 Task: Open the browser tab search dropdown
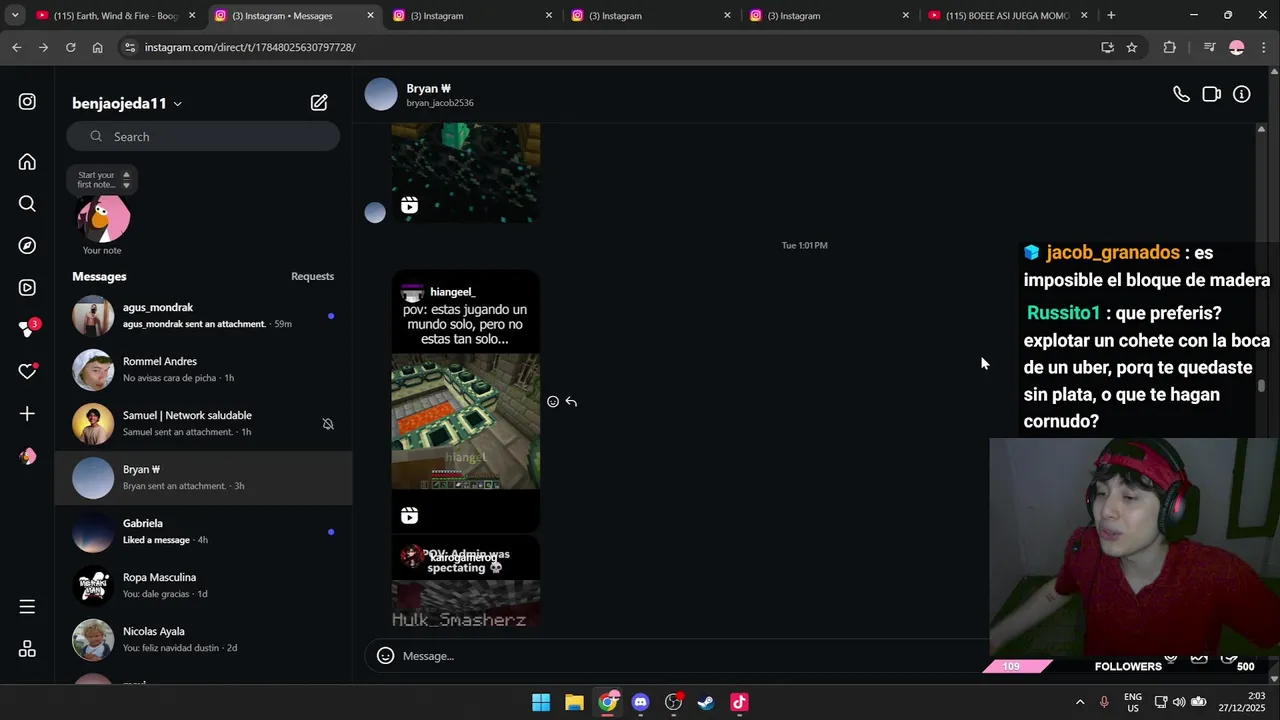tap(14, 16)
